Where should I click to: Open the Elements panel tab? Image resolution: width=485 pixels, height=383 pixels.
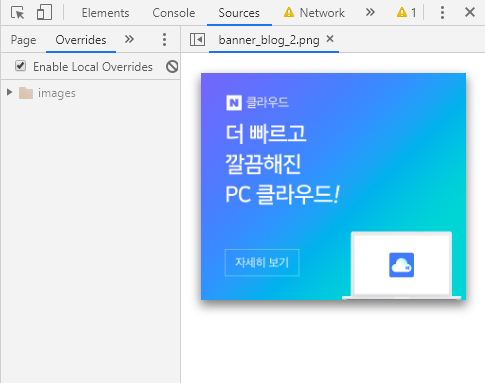click(x=105, y=13)
